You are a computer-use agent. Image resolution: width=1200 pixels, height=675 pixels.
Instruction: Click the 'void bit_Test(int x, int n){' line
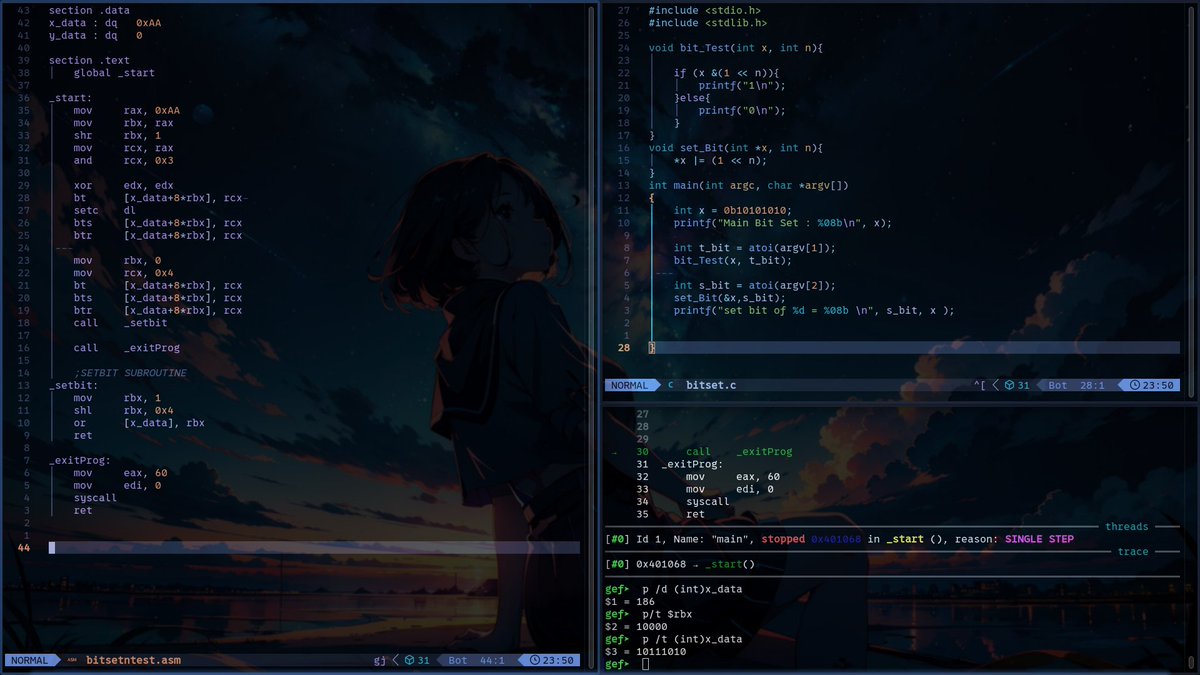coord(735,48)
